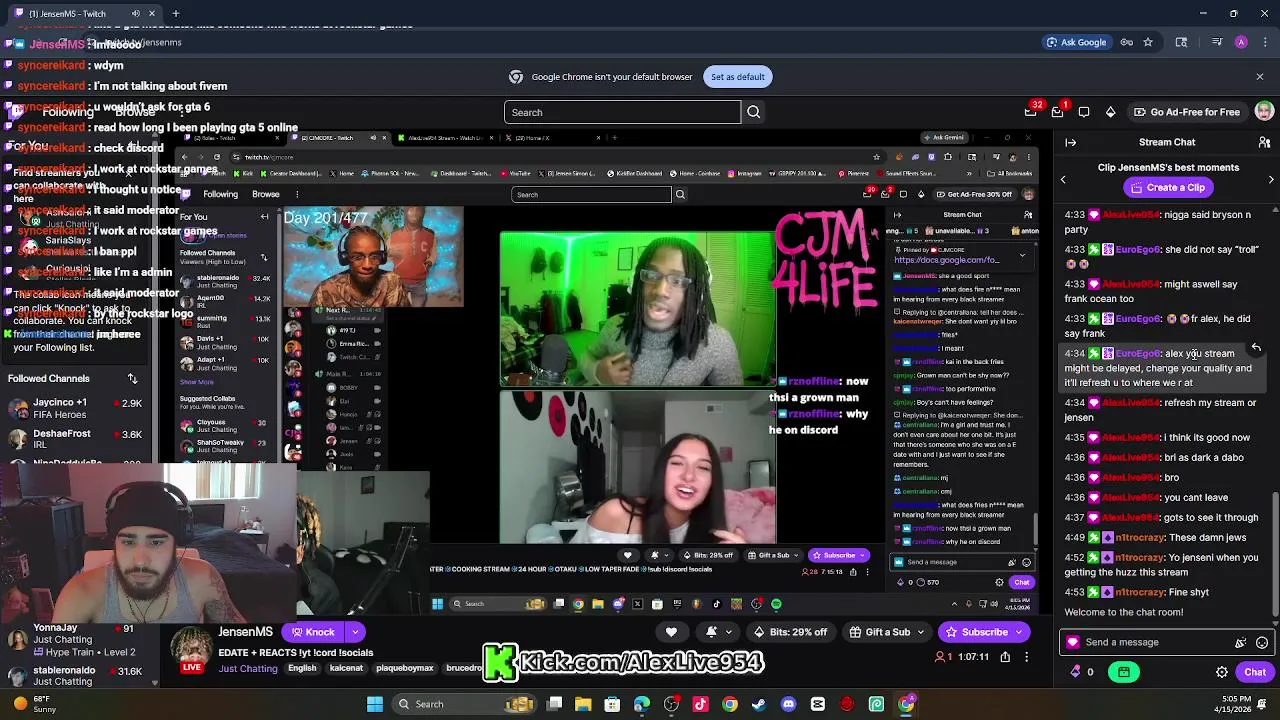Screen dimensions: 1280x720
Task: Open stableronaldo channel in sidebar
Action: point(78,676)
